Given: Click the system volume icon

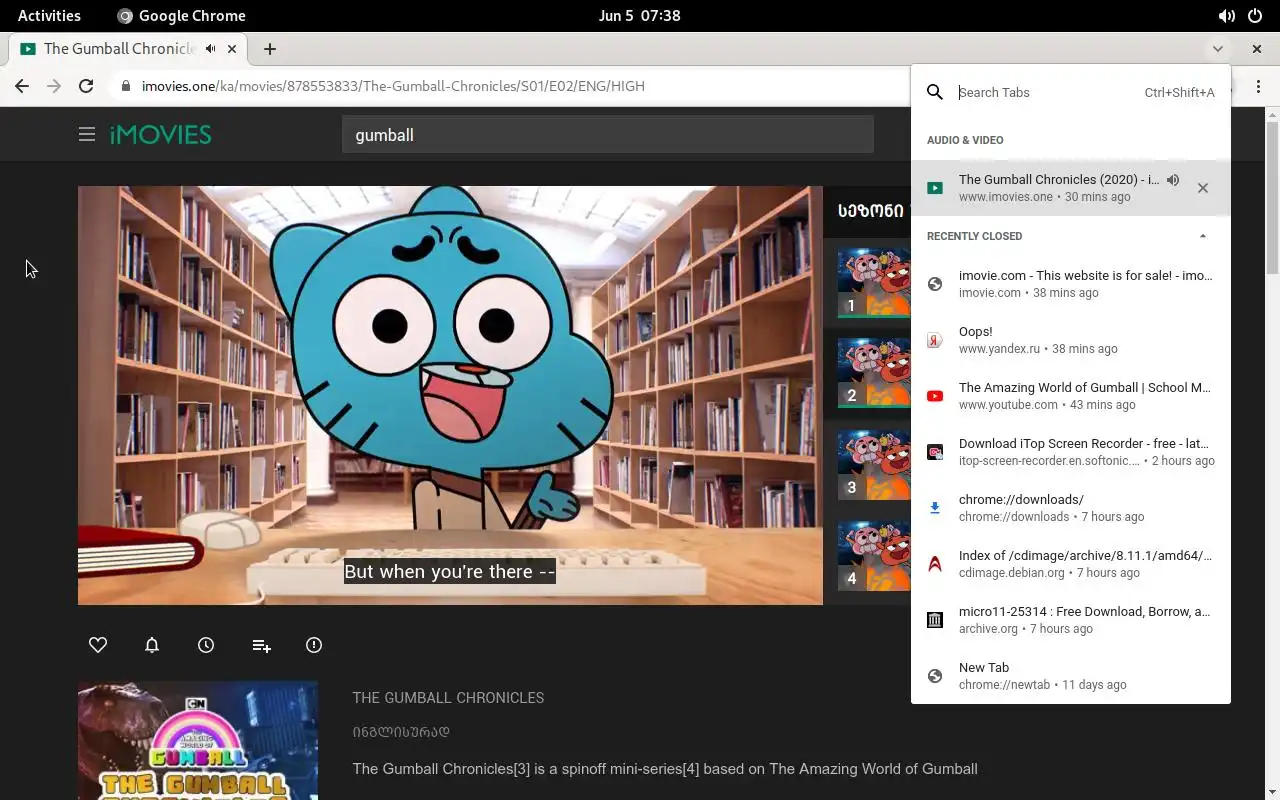Looking at the screenshot, I should [x=1226, y=15].
